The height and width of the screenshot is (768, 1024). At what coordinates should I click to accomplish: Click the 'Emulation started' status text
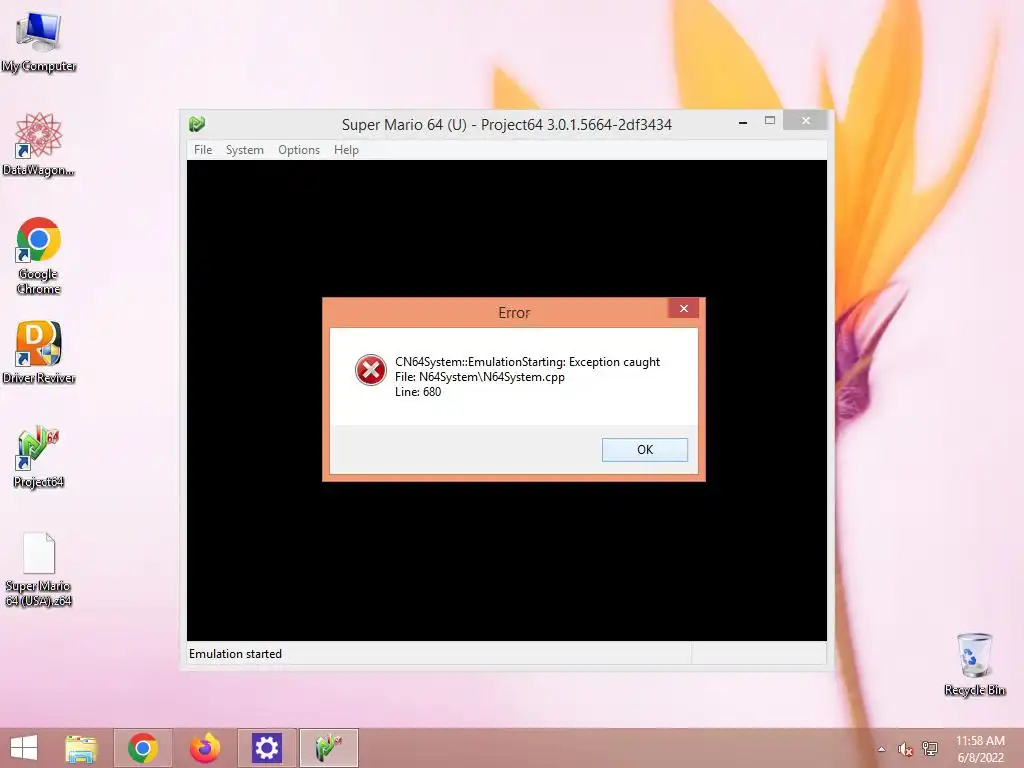[x=235, y=654]
